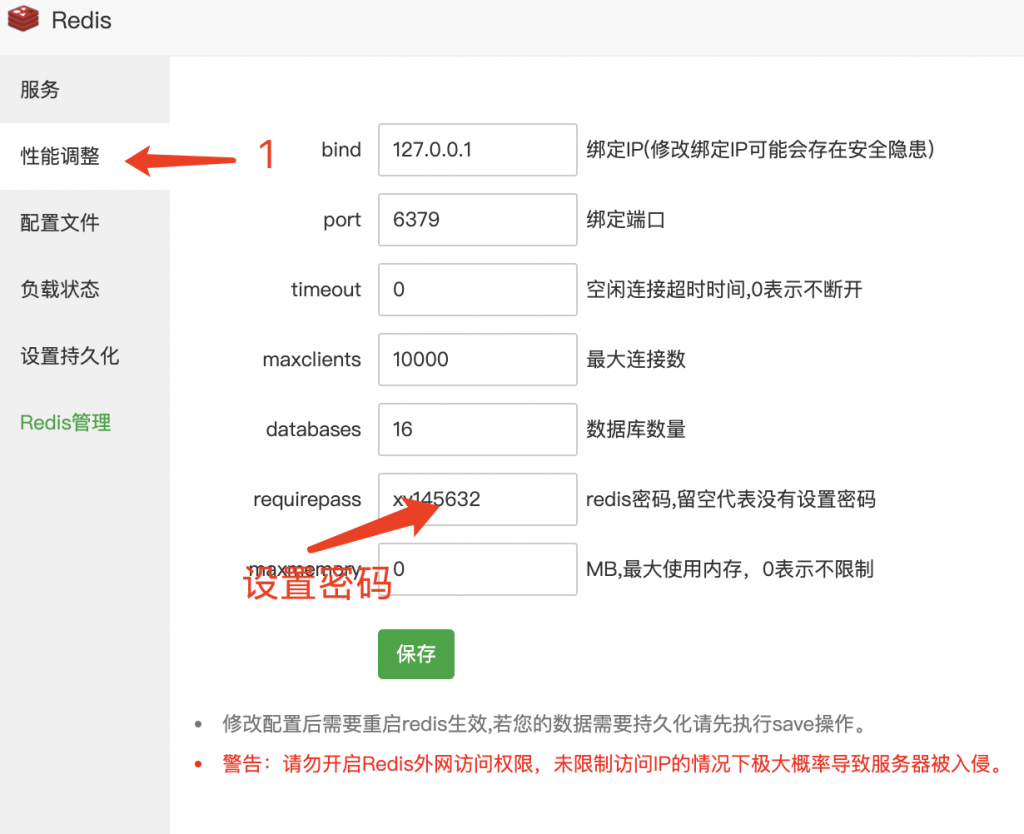This screenshot has width=1024, height=834.
Task: Click the 'MB,最大使用内存' description text
Action: point(729,569)
